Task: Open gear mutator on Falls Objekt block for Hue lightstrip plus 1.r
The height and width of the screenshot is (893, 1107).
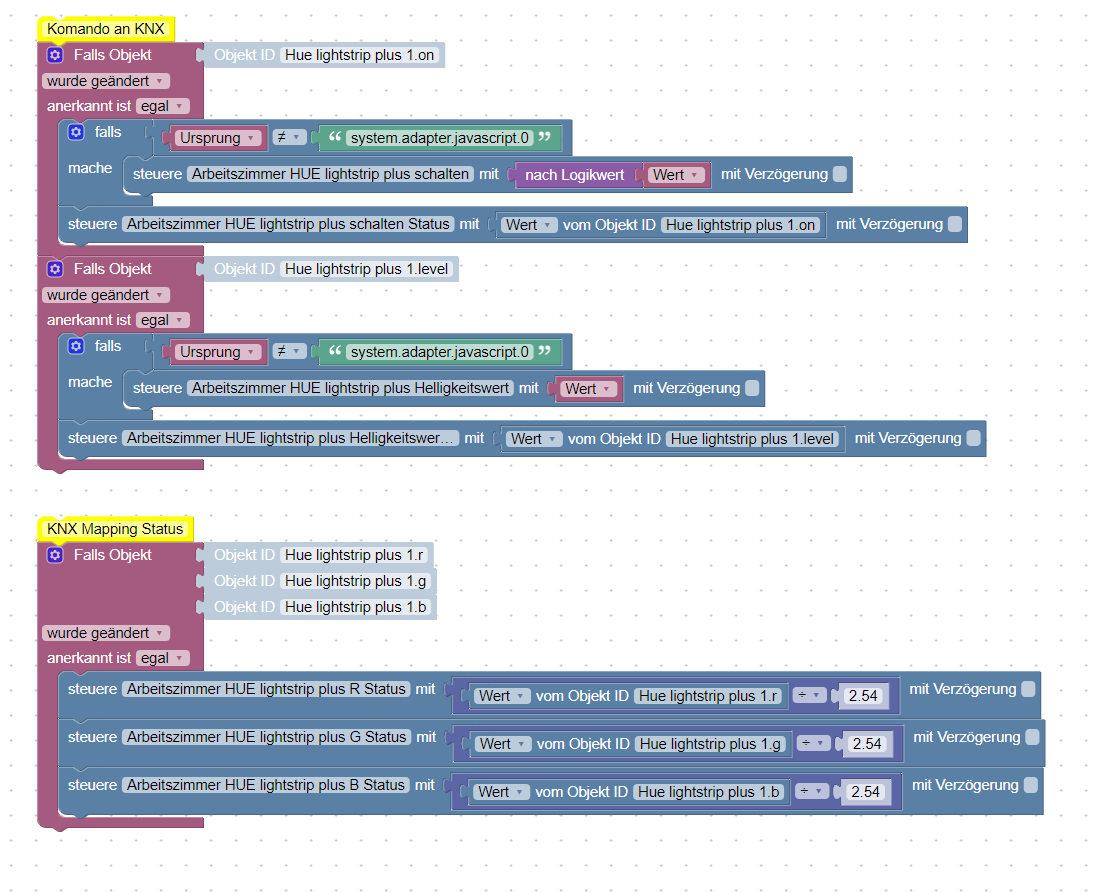Action: coord(55,555)
